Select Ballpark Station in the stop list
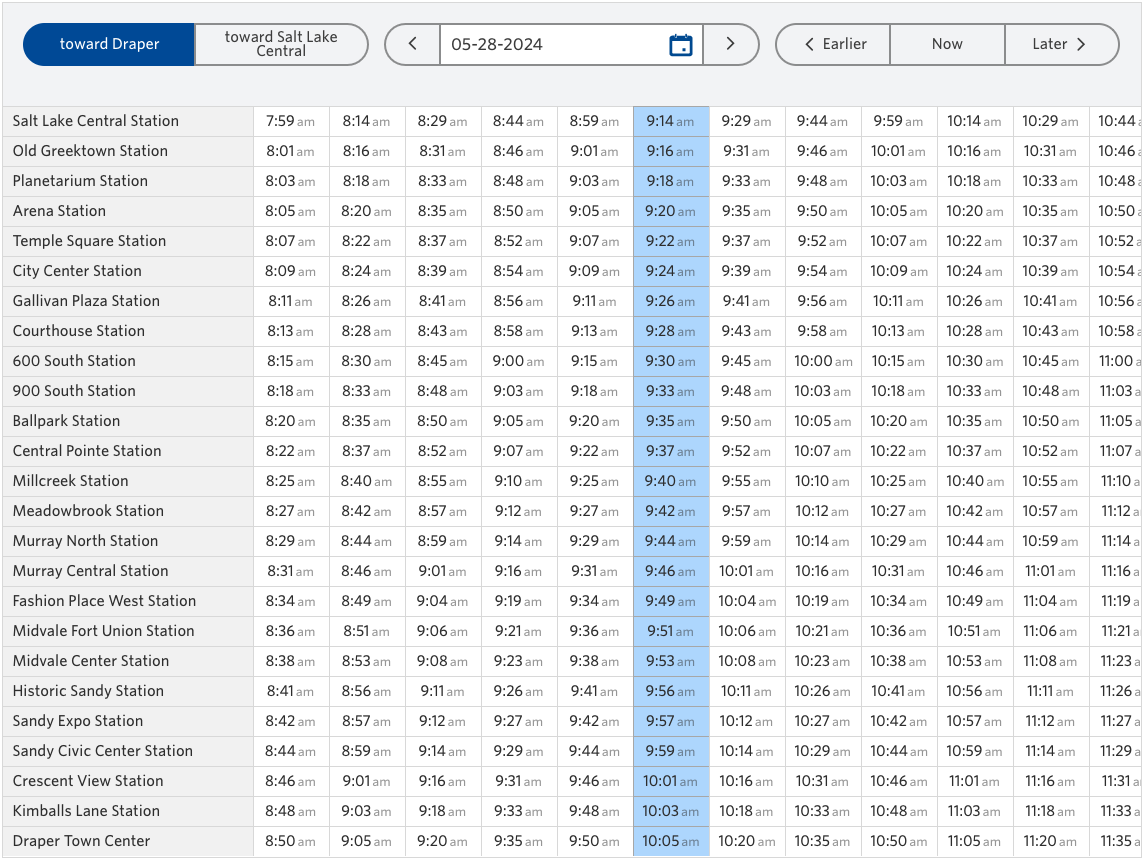The height and width of the screenshot is (860, 1144). click(67, 421)
